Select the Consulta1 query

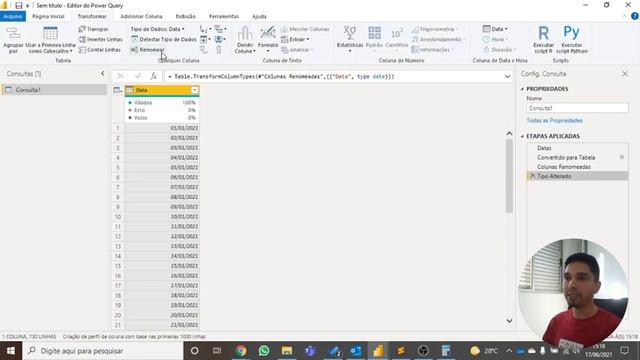(54, 90)
